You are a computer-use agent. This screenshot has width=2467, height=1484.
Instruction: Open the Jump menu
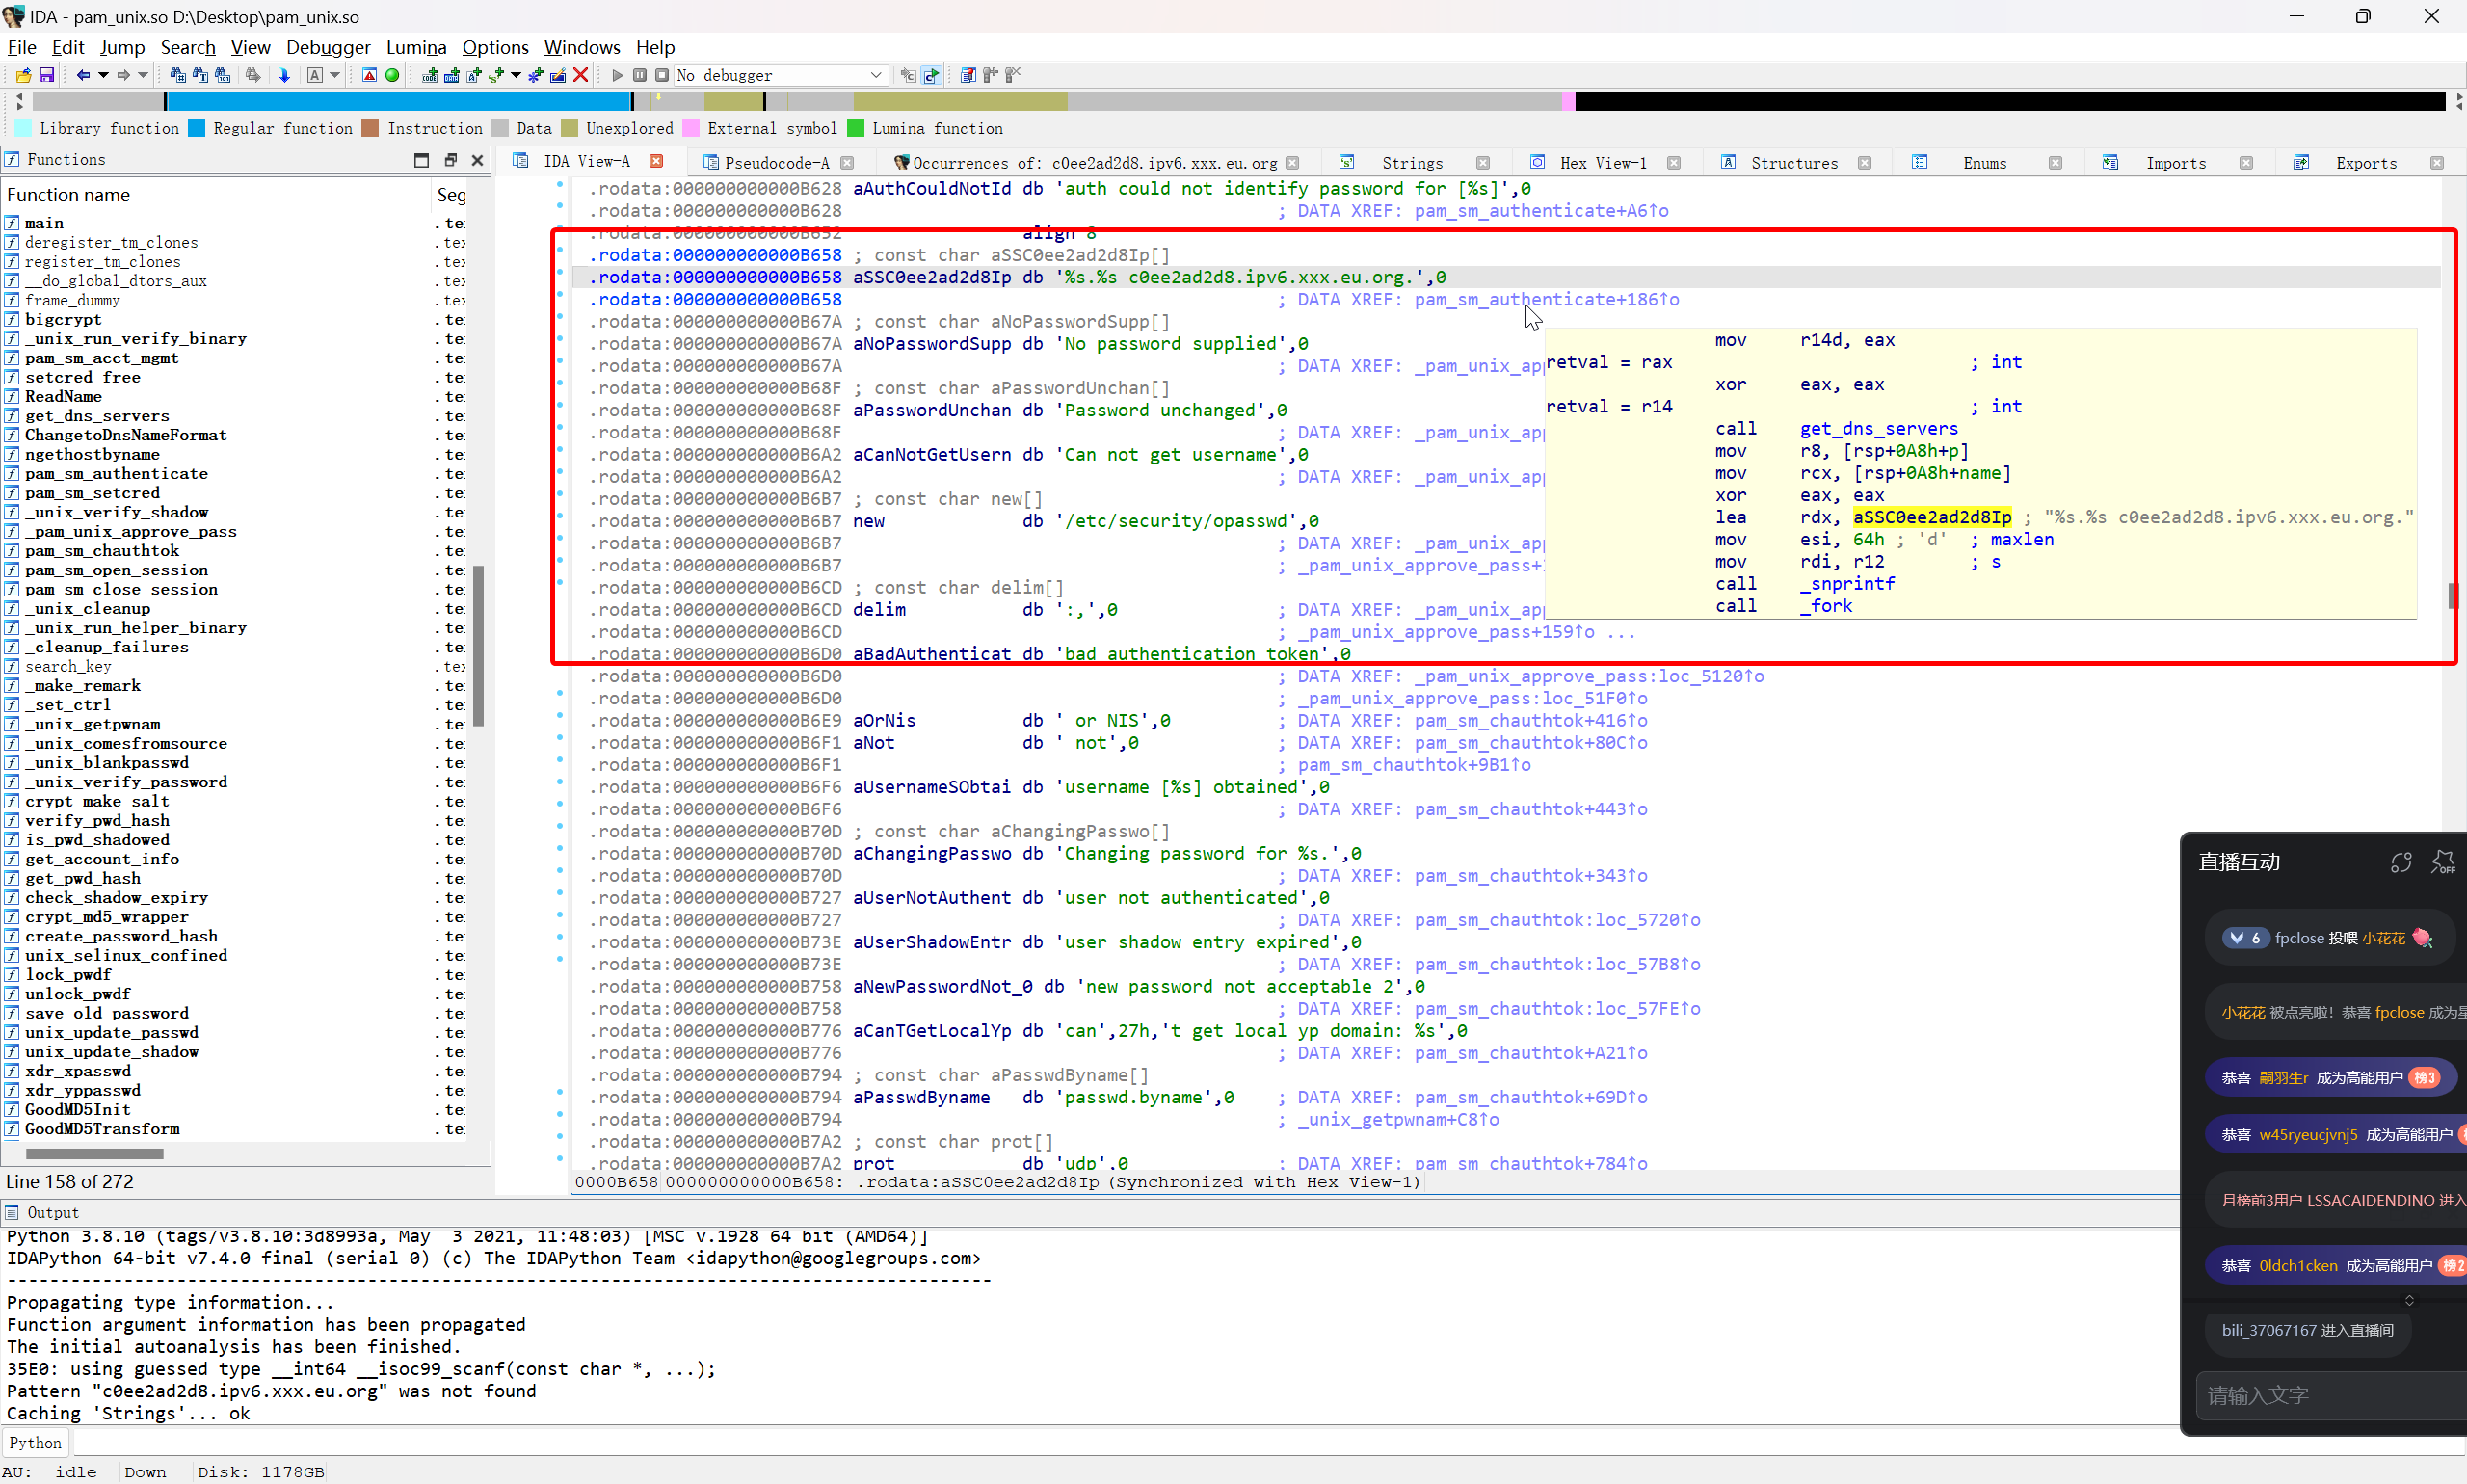[122, 47]
